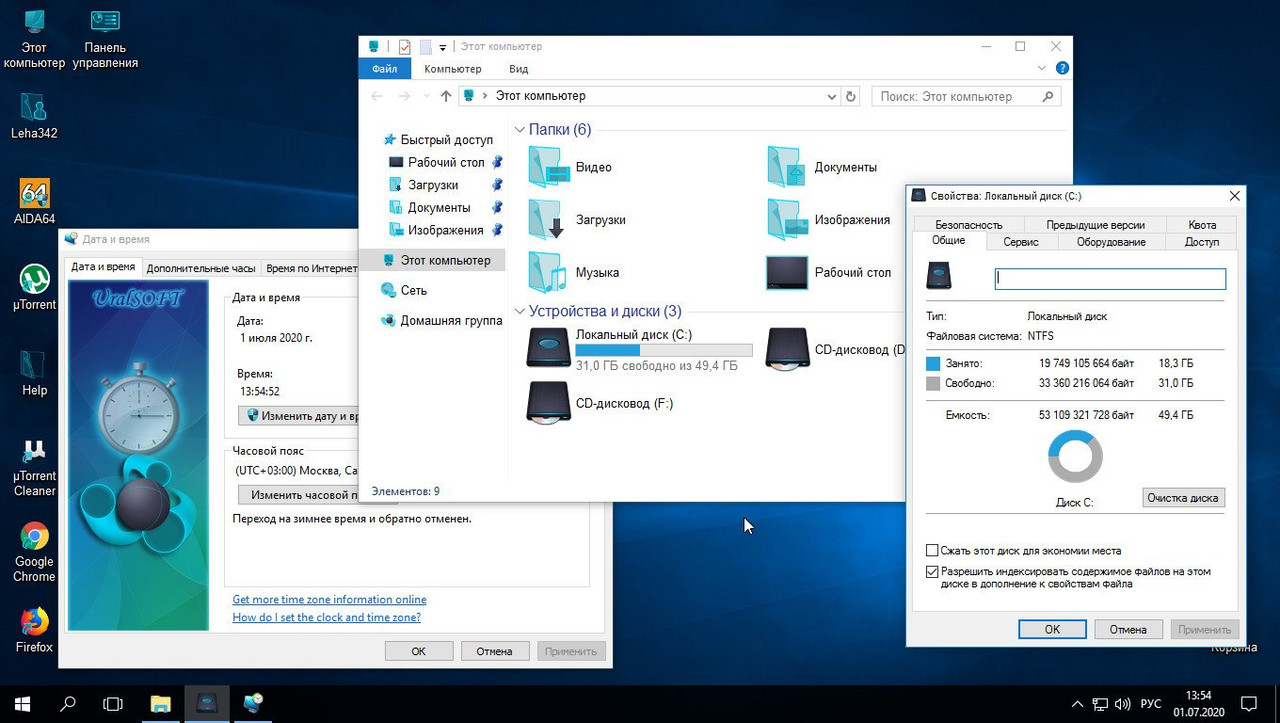
Task: Click the Занято blue color square
Action: [934, 364]
